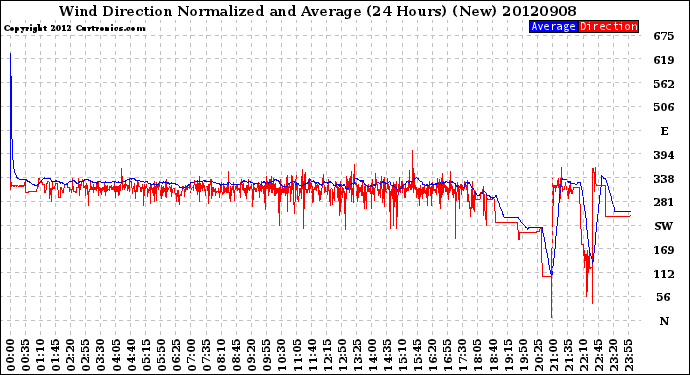Click the blue Average legend label
Viewport: 690px width, 375px height.
(553, 26)
